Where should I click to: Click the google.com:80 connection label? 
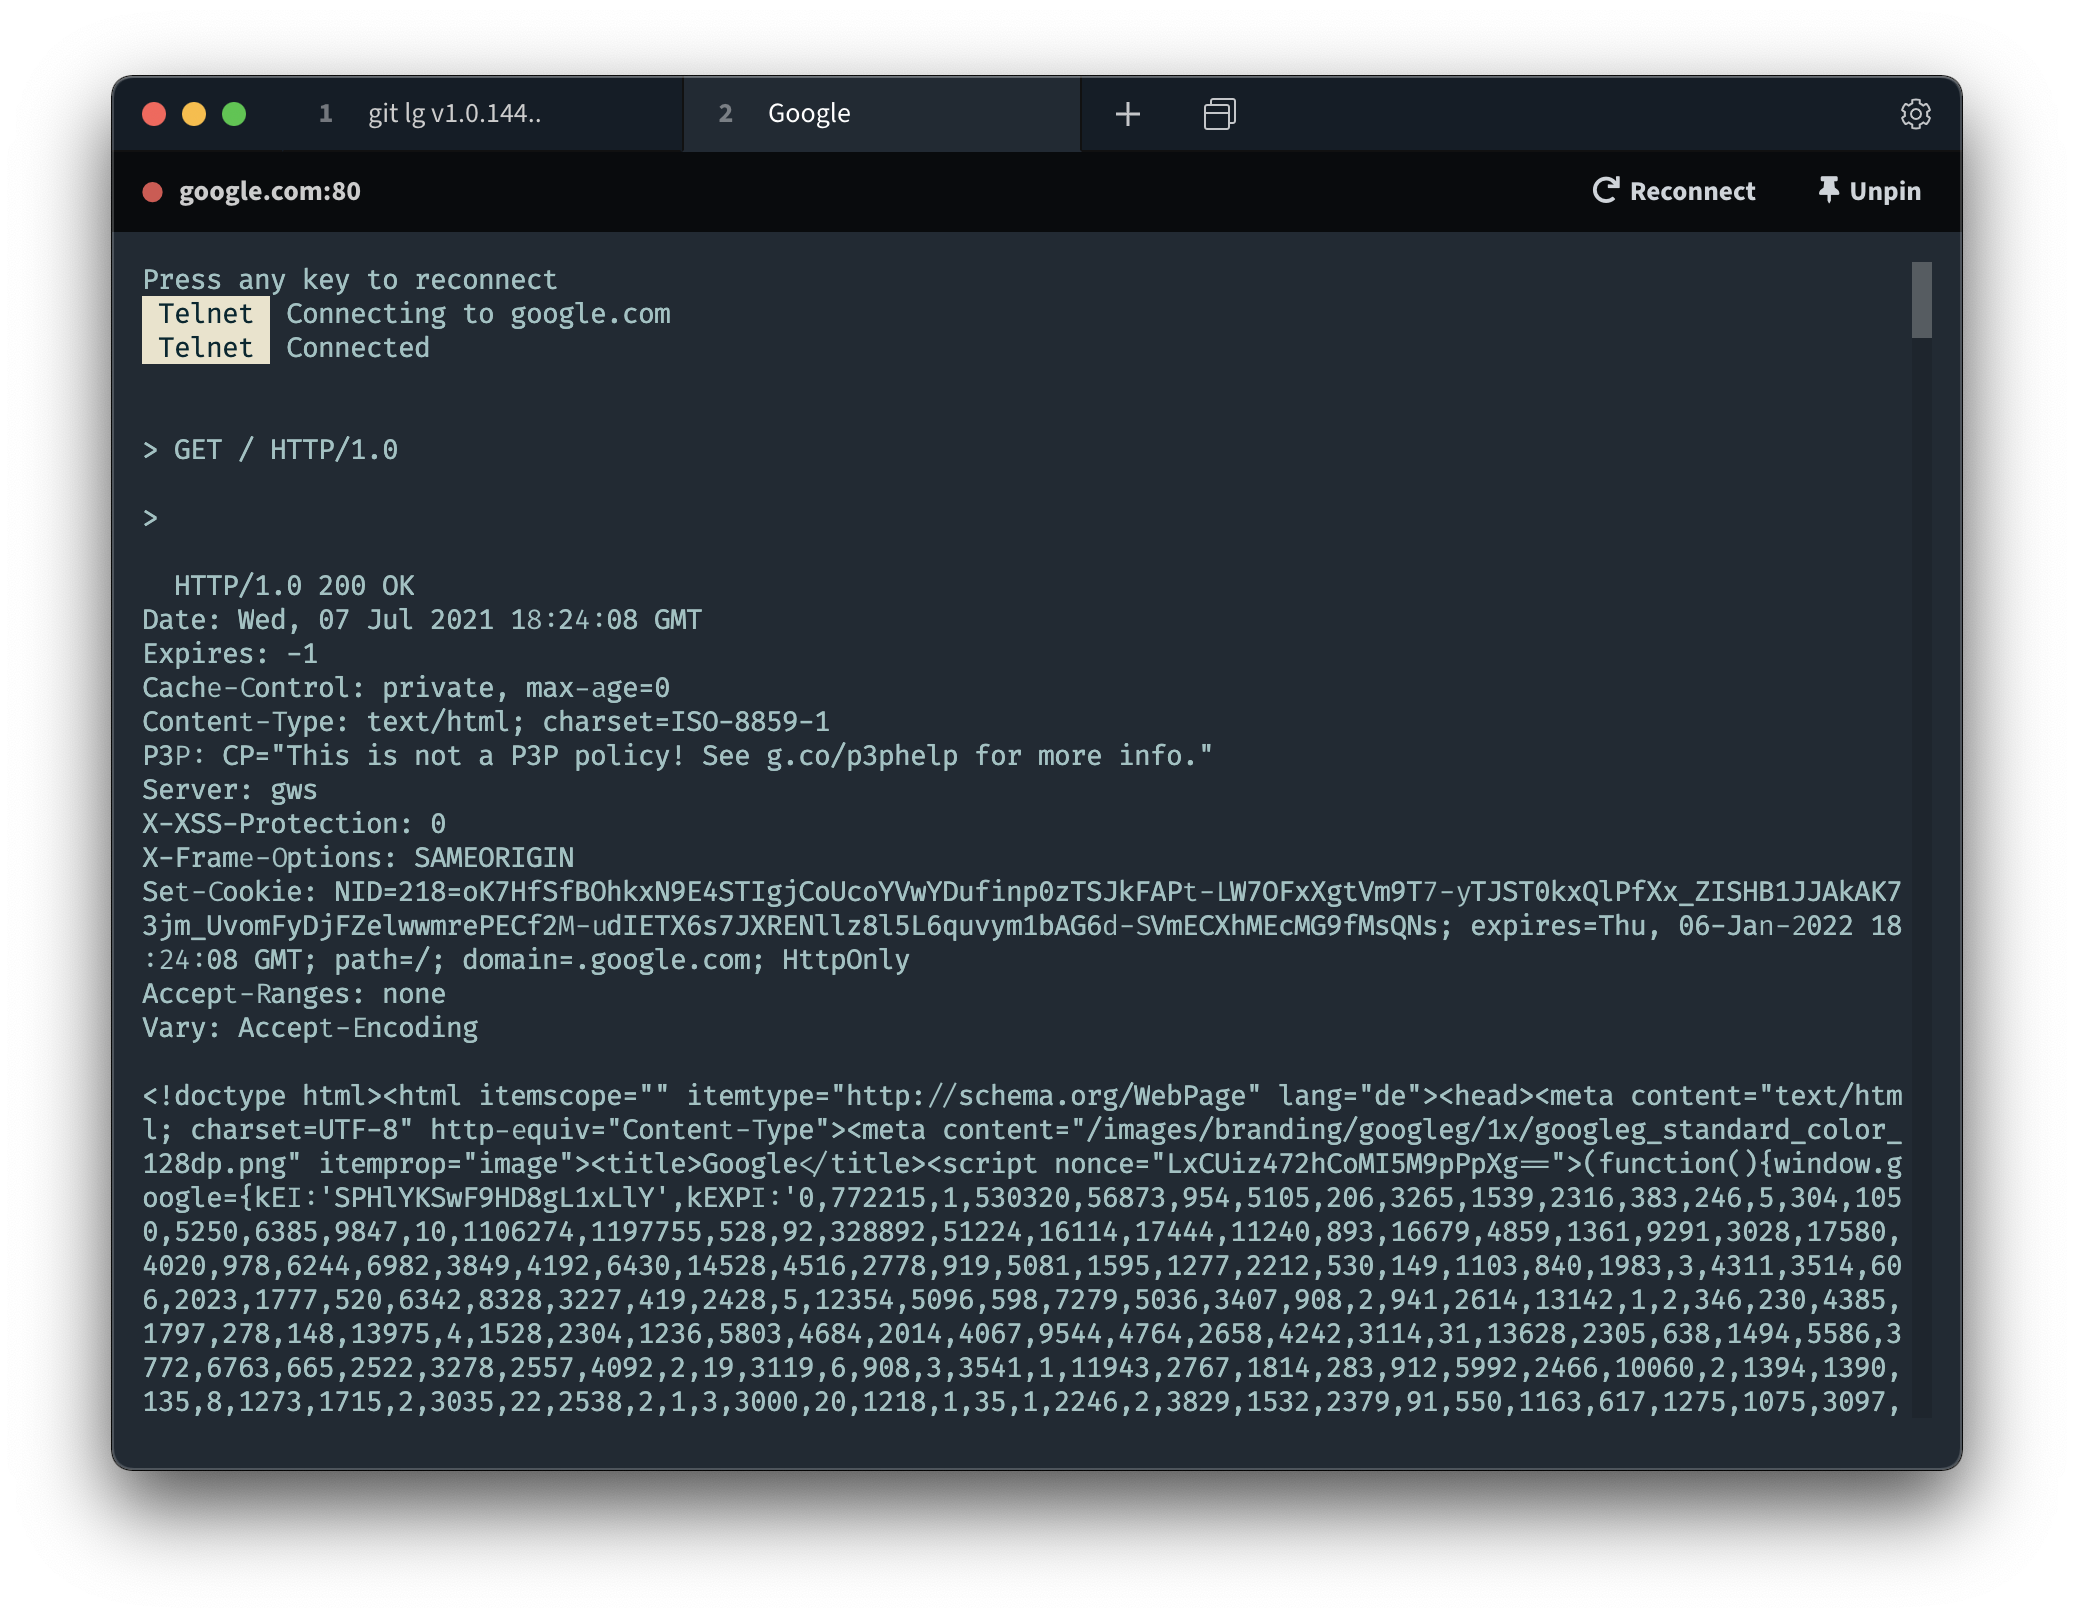pos(270,191)
